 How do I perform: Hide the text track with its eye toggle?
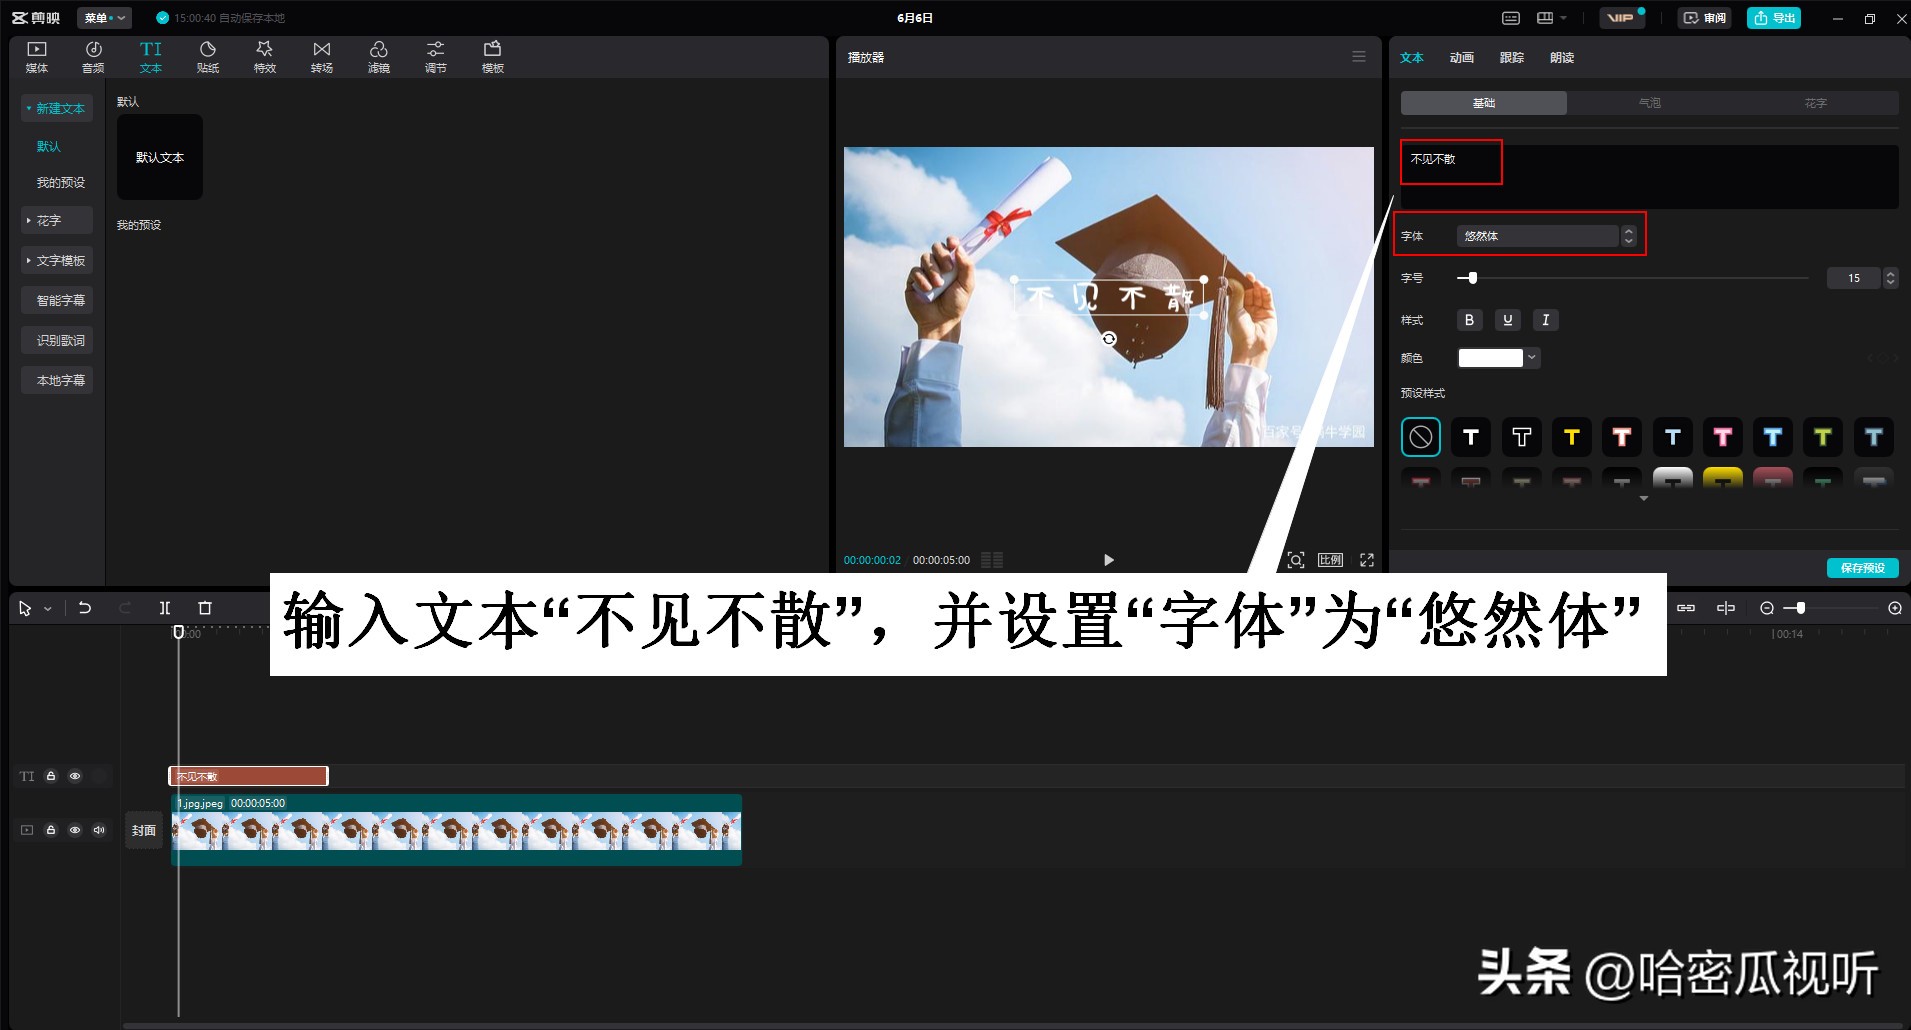pyautogui.click(x=75, y=775)
